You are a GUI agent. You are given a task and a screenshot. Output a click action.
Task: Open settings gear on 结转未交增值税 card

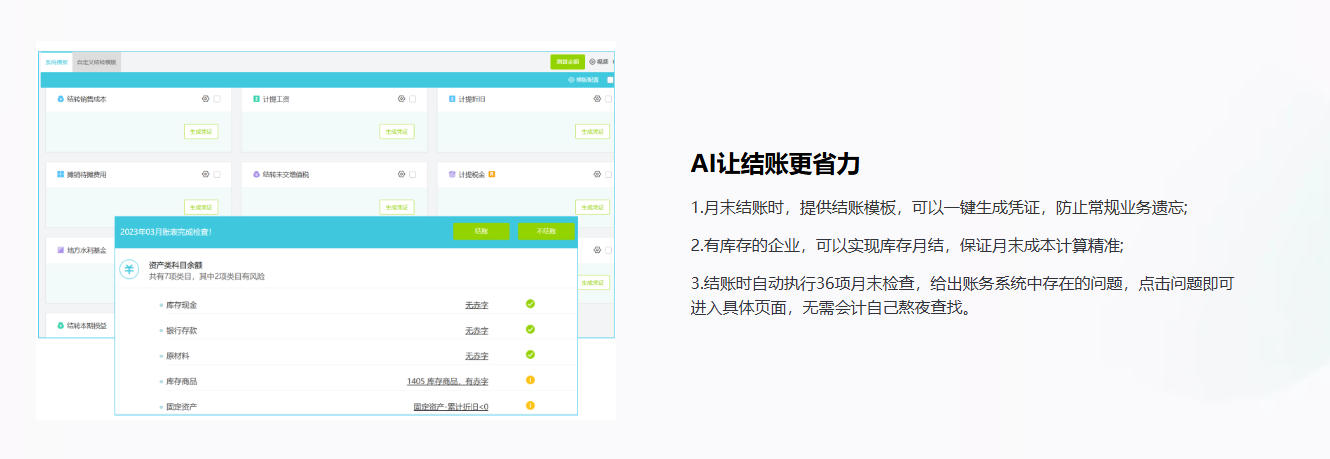tap(401, 174)
